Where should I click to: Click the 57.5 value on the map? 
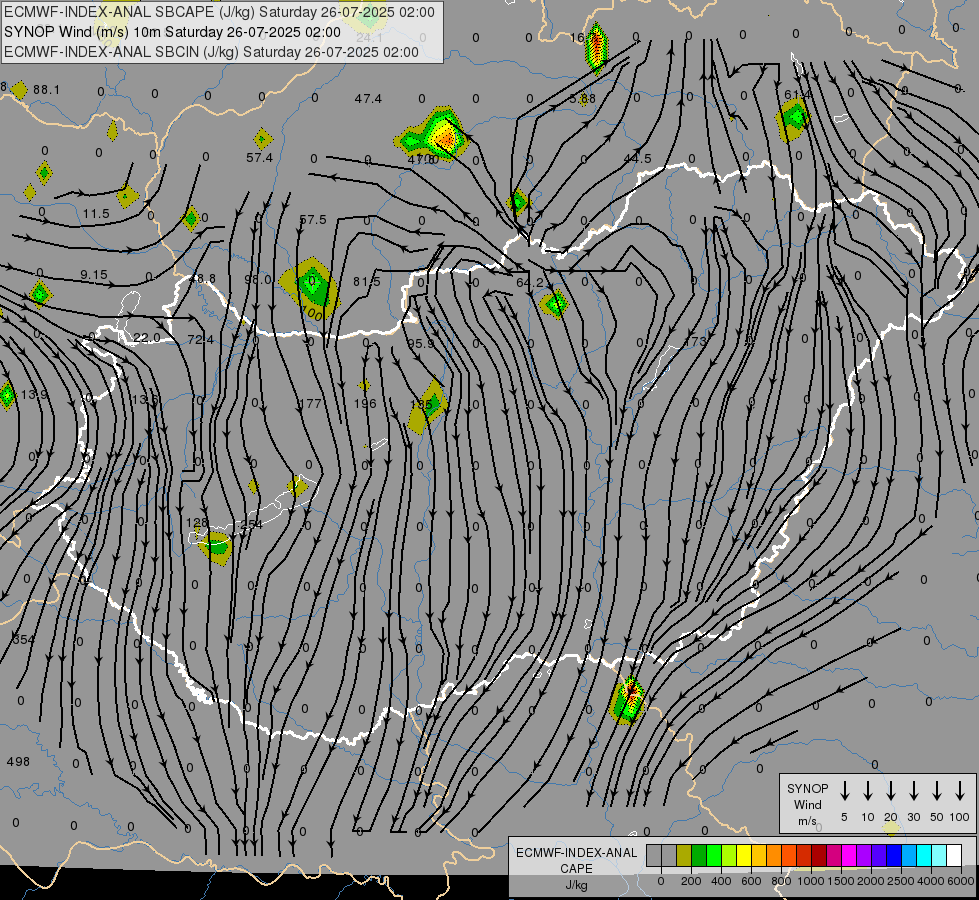(313, 220)
